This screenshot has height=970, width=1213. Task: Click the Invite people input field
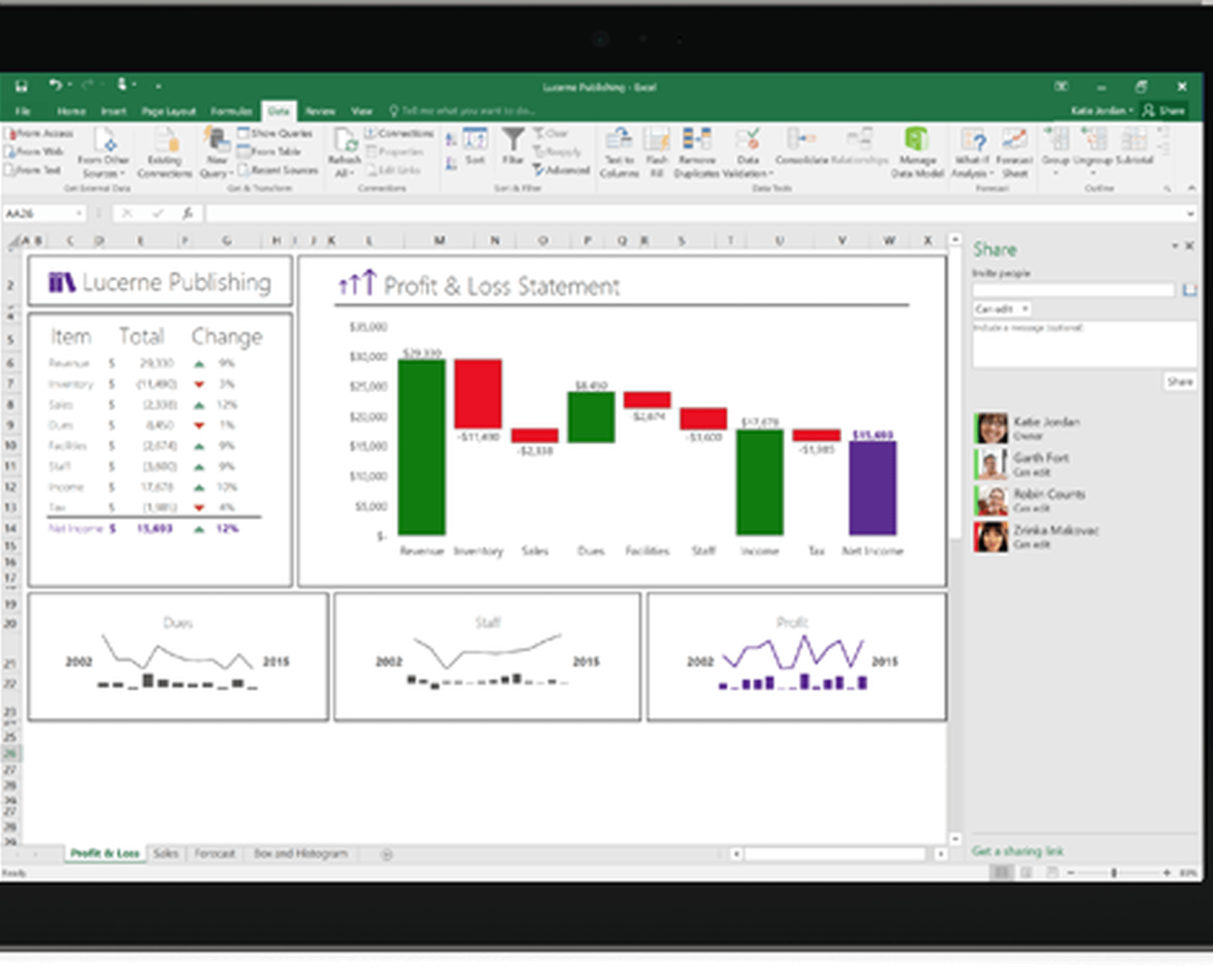tap(1074, 289)
